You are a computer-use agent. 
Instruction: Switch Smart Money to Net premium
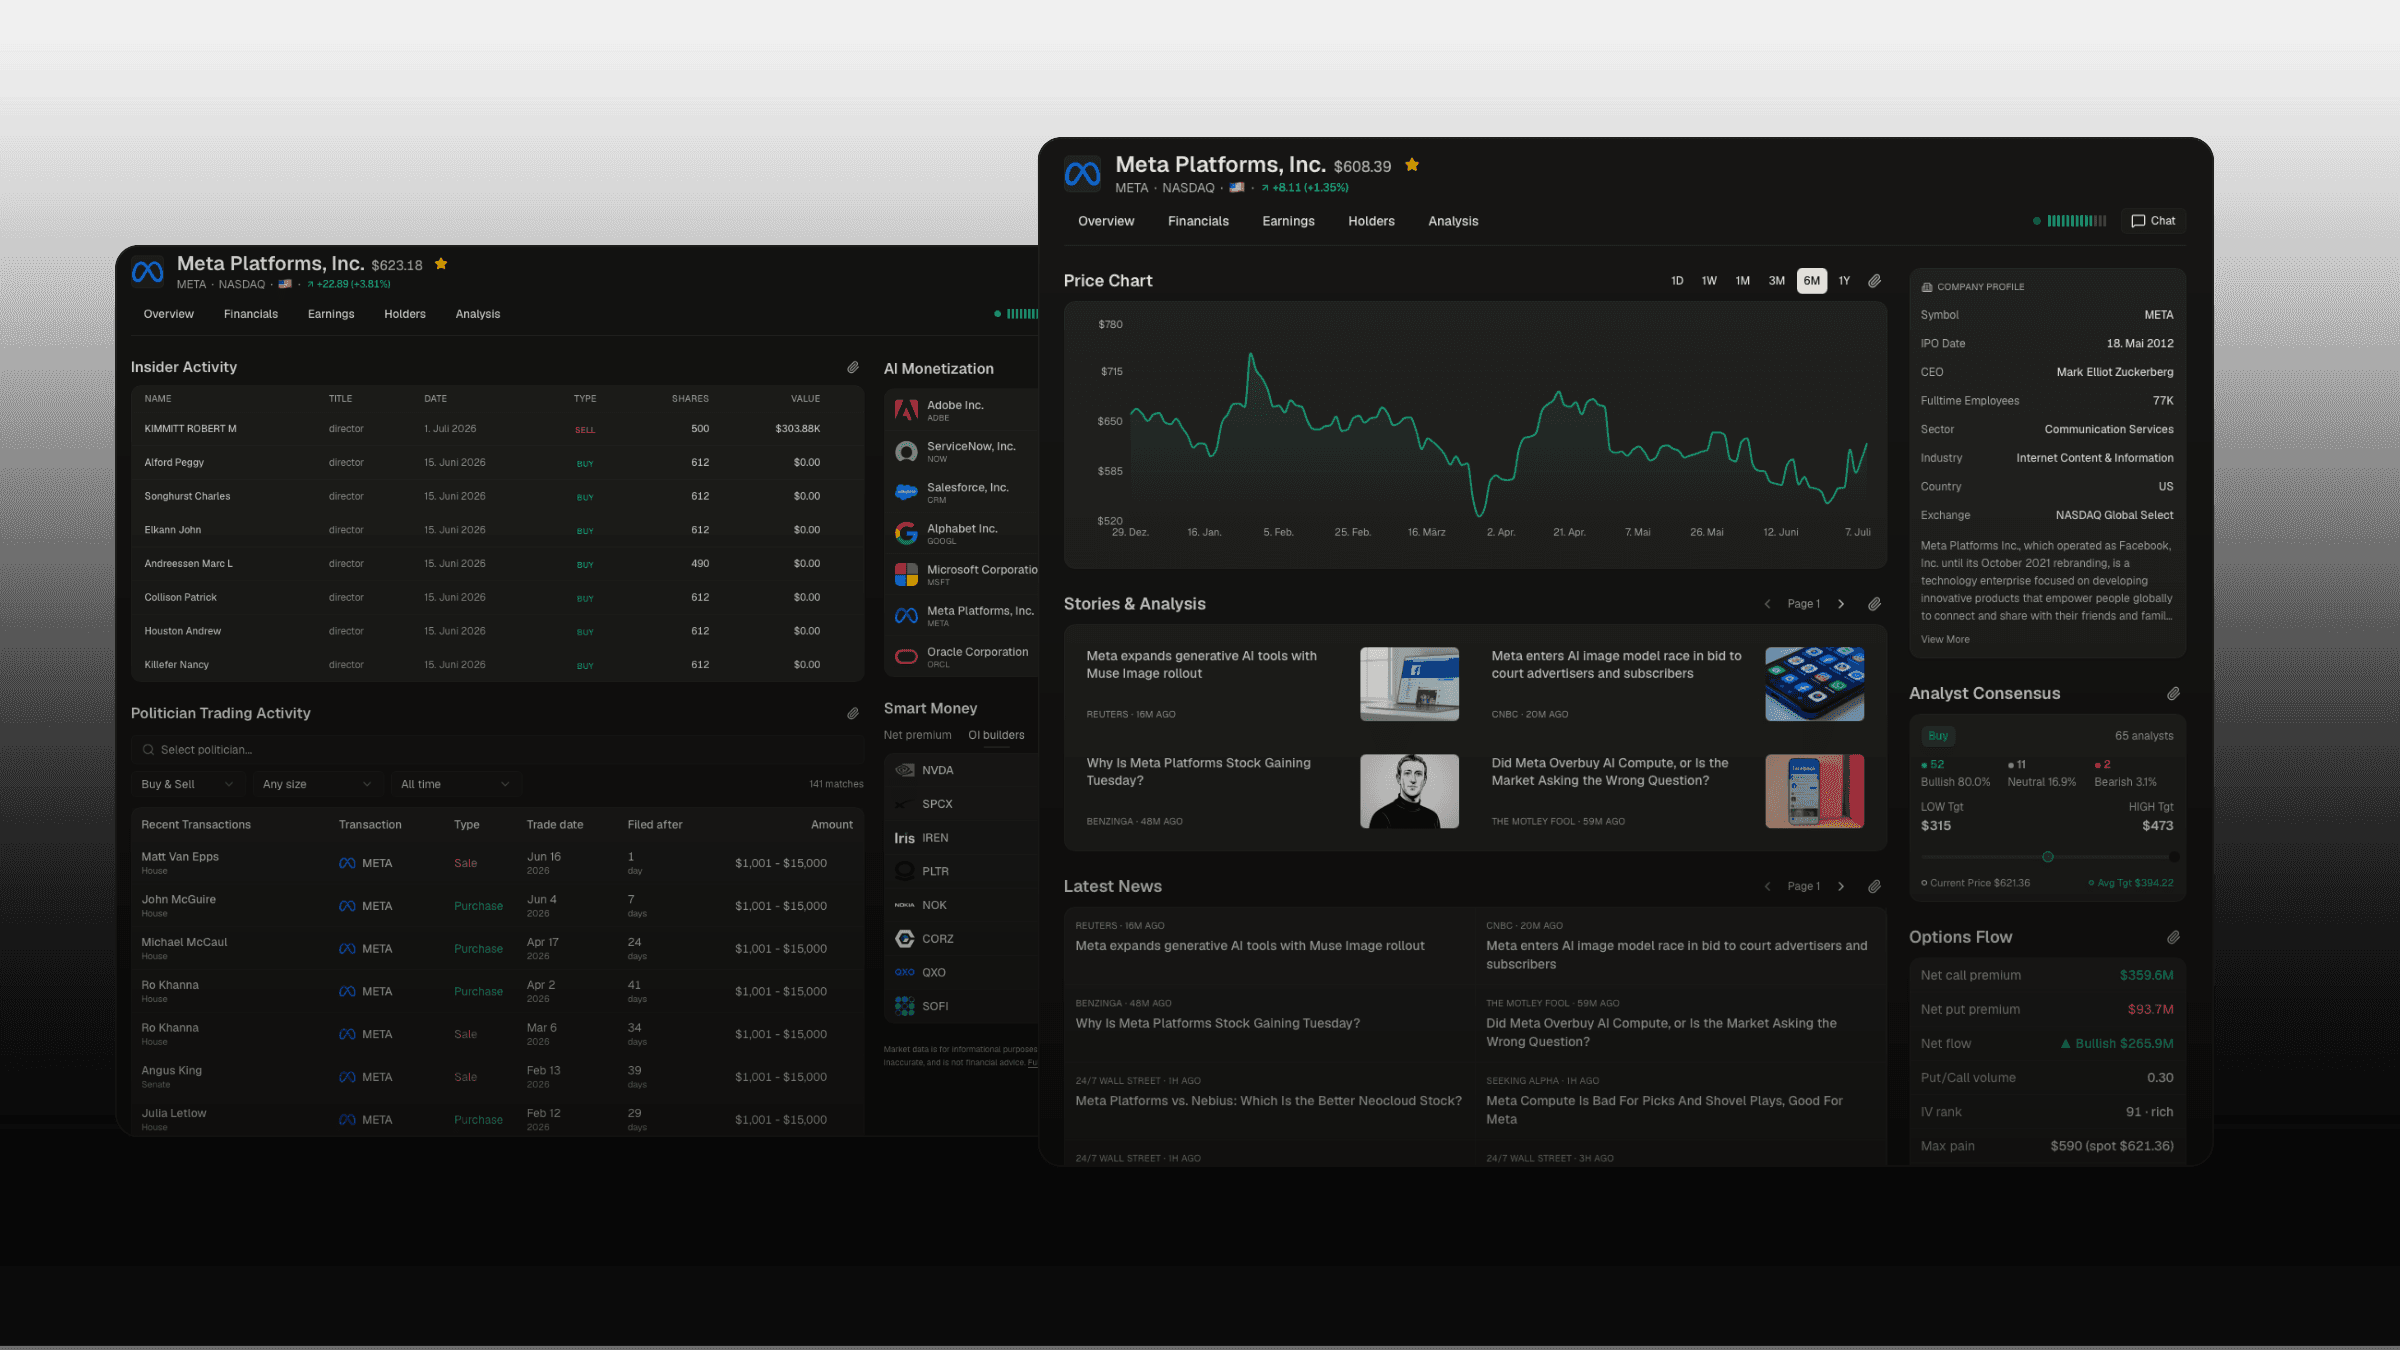(x=918, y=735)
